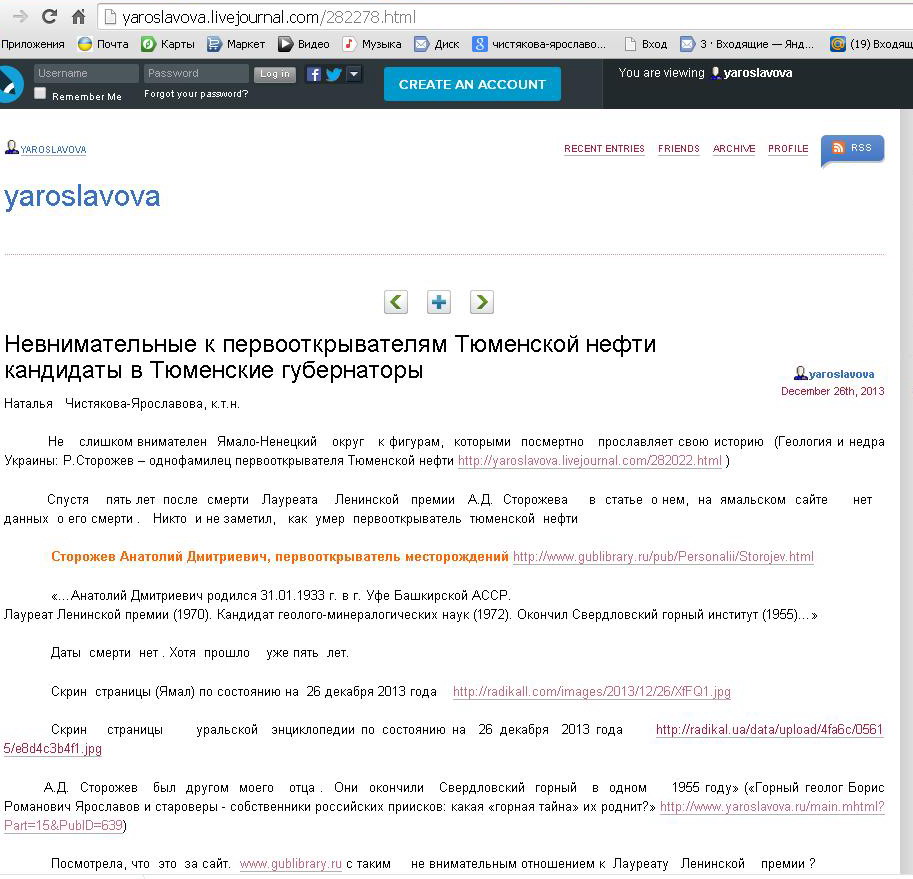Screen dimensions: 913x879
Task: Open RECENT ENTRIES tab
Action: (604, 148)
